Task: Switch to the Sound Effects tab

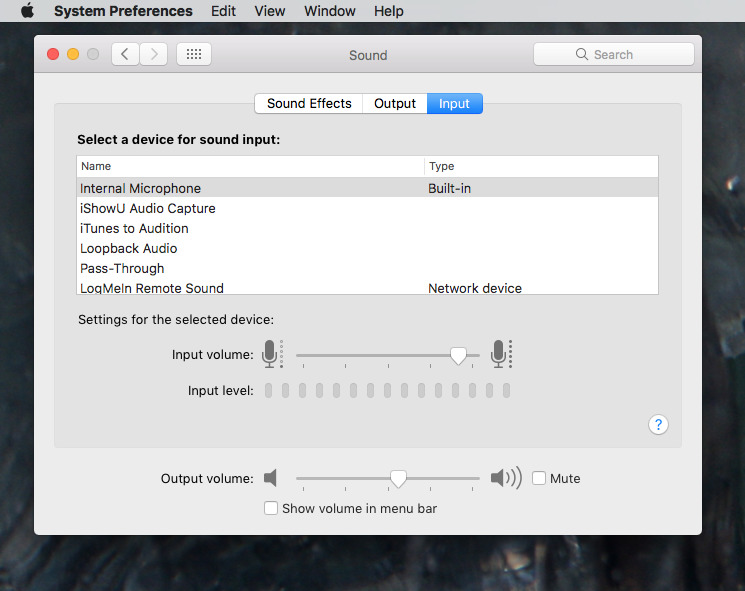Action: pos(309,104)
